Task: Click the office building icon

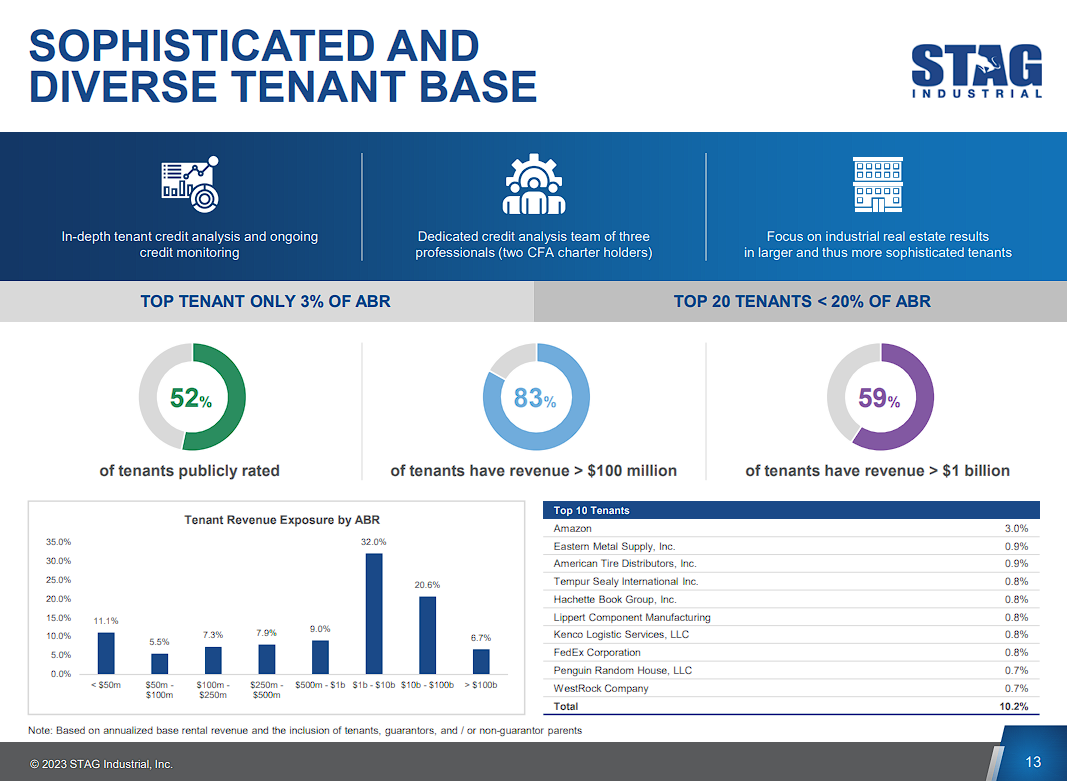Action: point(877,185)
